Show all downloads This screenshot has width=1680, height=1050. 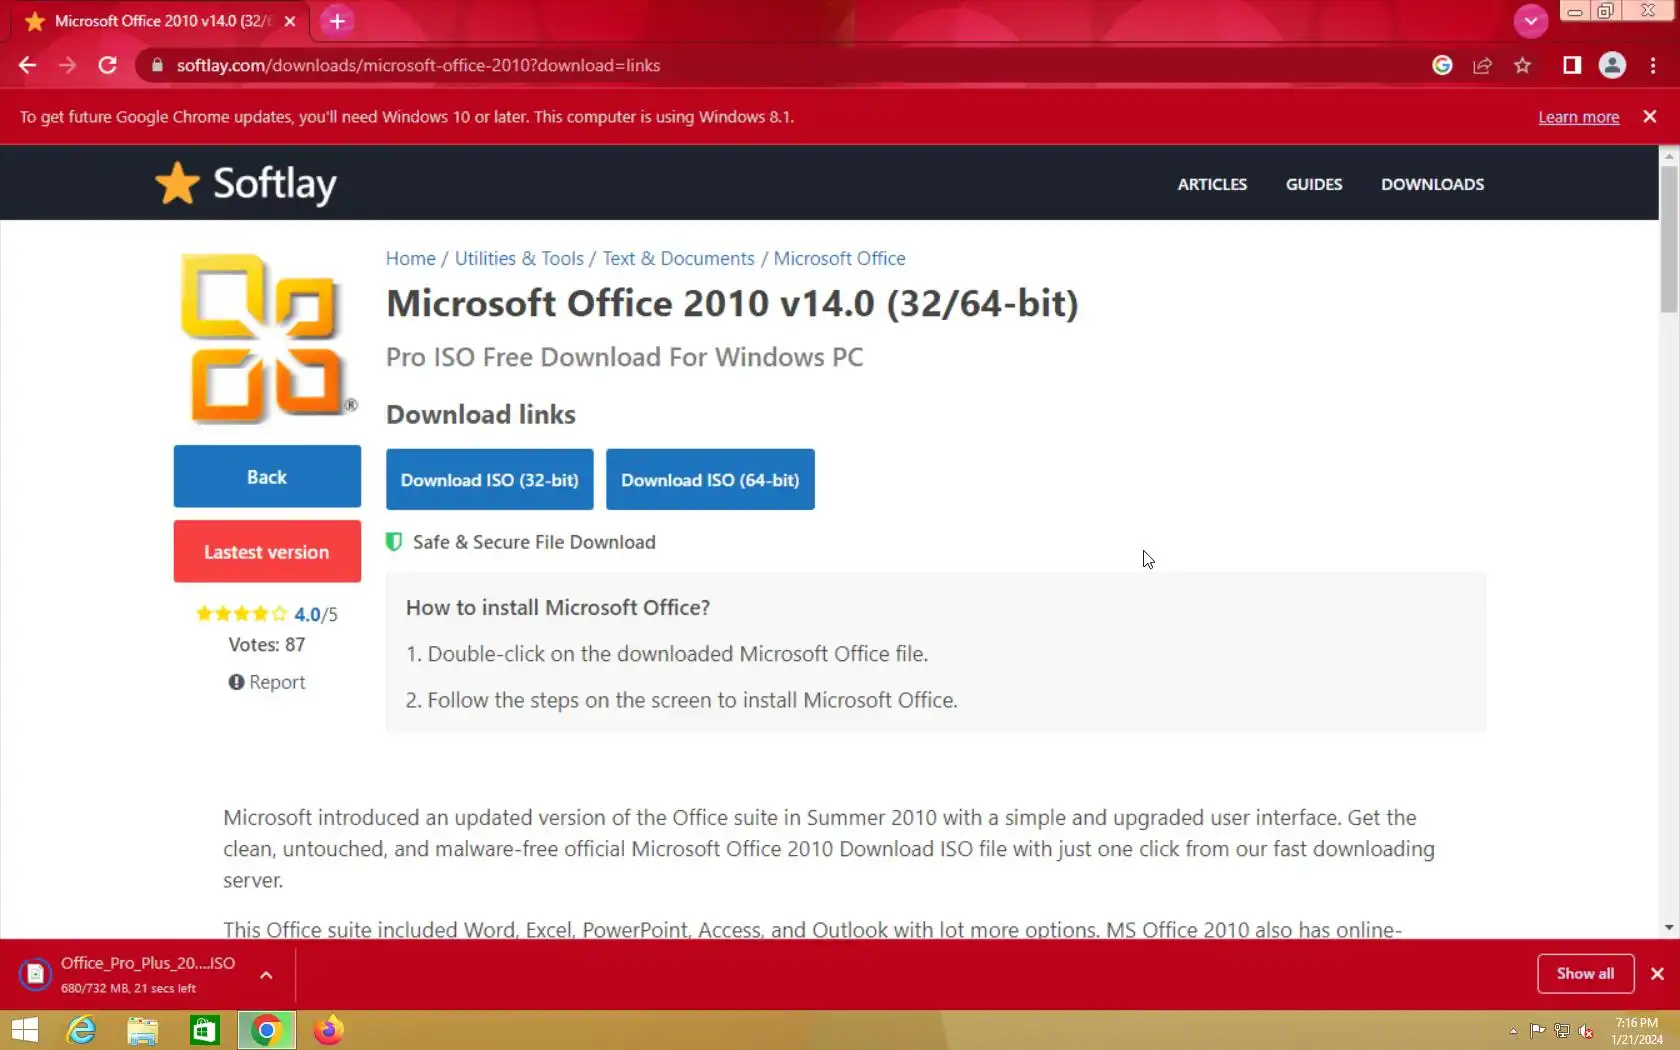click(x=1585, y=974)
